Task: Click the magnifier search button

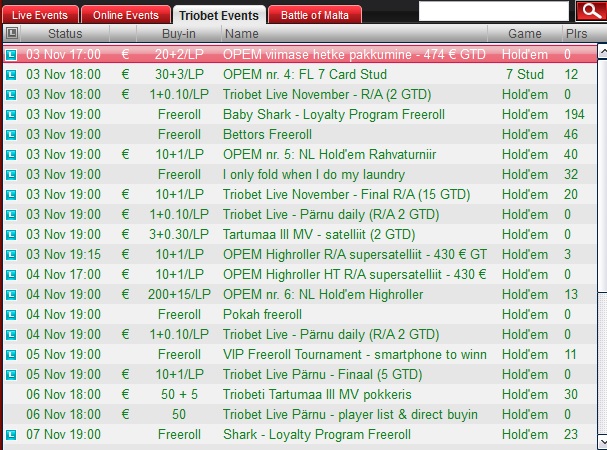Action: coord(592,11)
